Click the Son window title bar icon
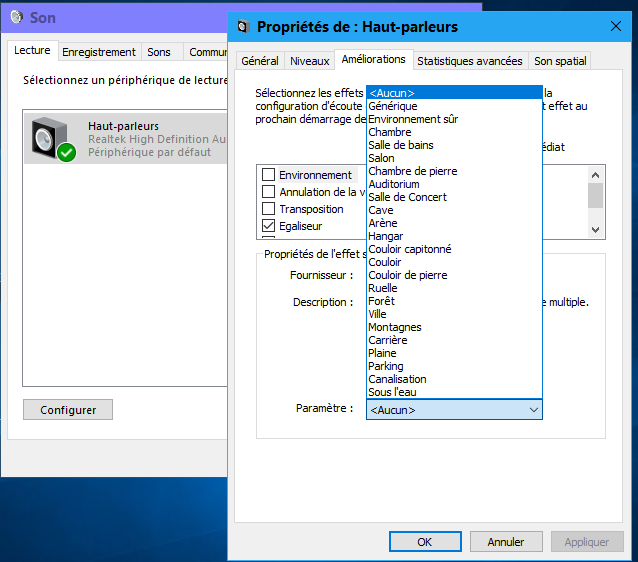The height and width of the screenshot is (562, 638). (16, 18)
